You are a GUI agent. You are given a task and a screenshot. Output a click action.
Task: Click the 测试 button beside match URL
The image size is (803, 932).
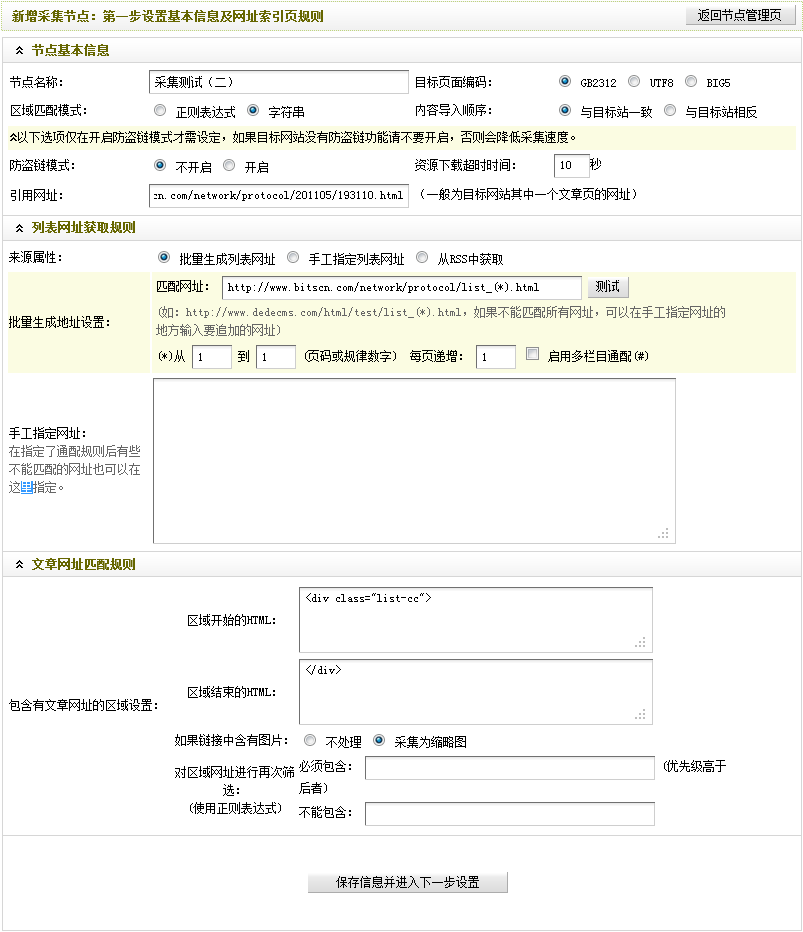(607, 287)
